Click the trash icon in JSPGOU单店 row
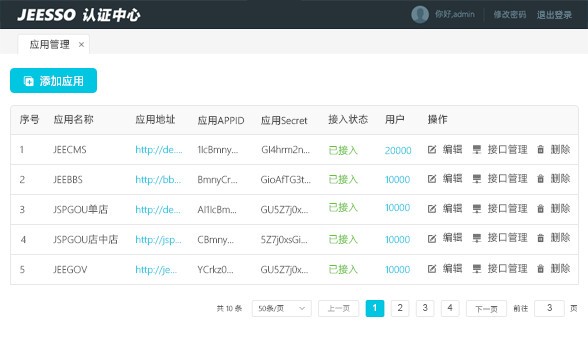This screenshot has width=588, height=360. (540, 208)
